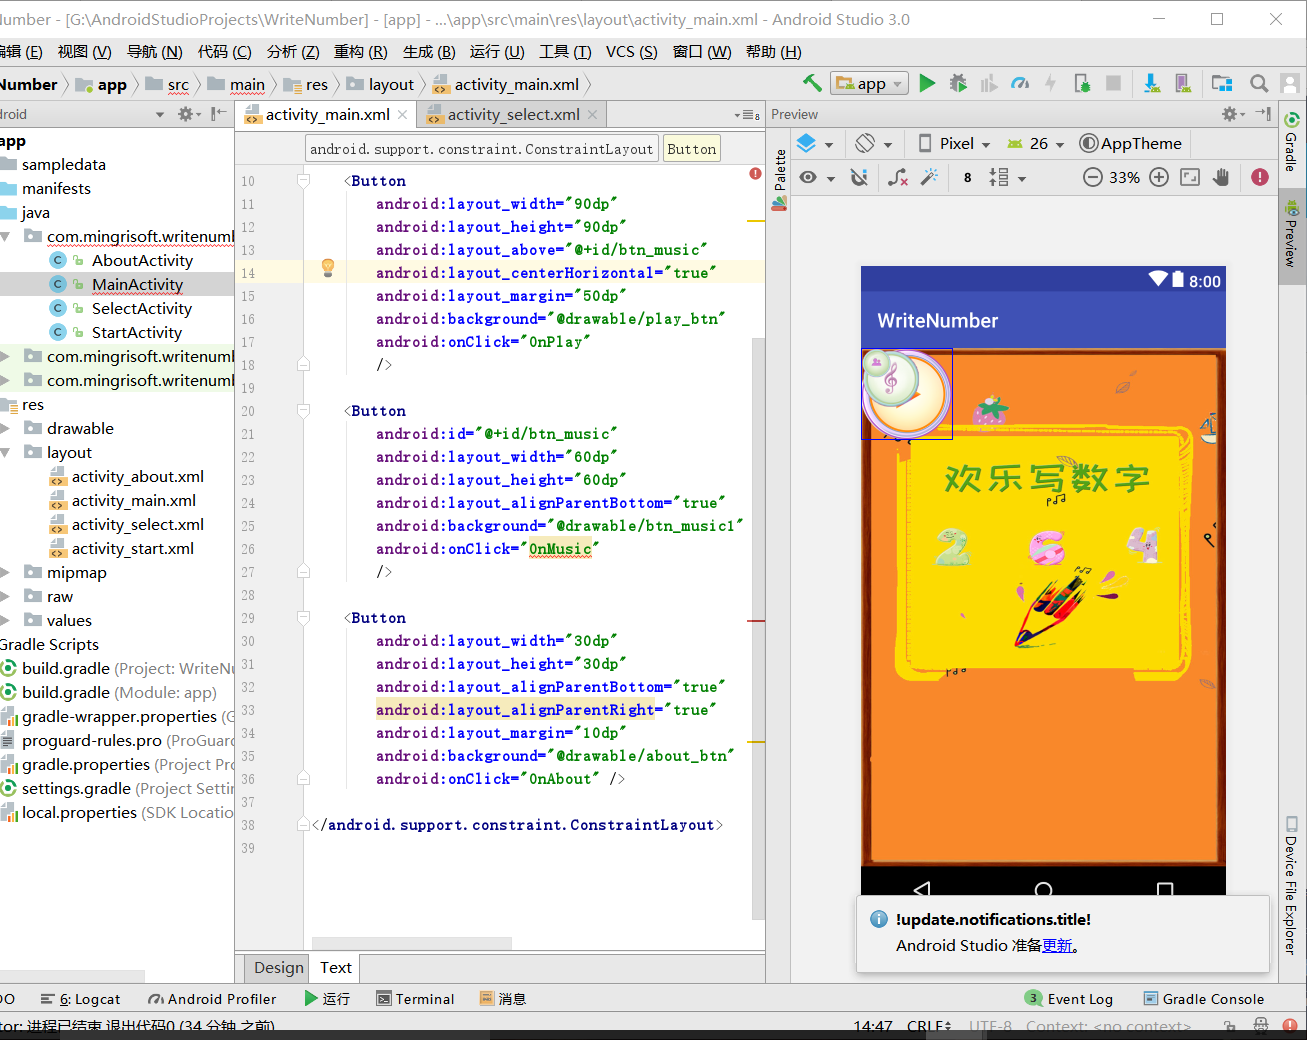Screen dimensions: 1307x1040
Task: Open the eye View Options dropdown in preview
Action: (x=816, y=177)
